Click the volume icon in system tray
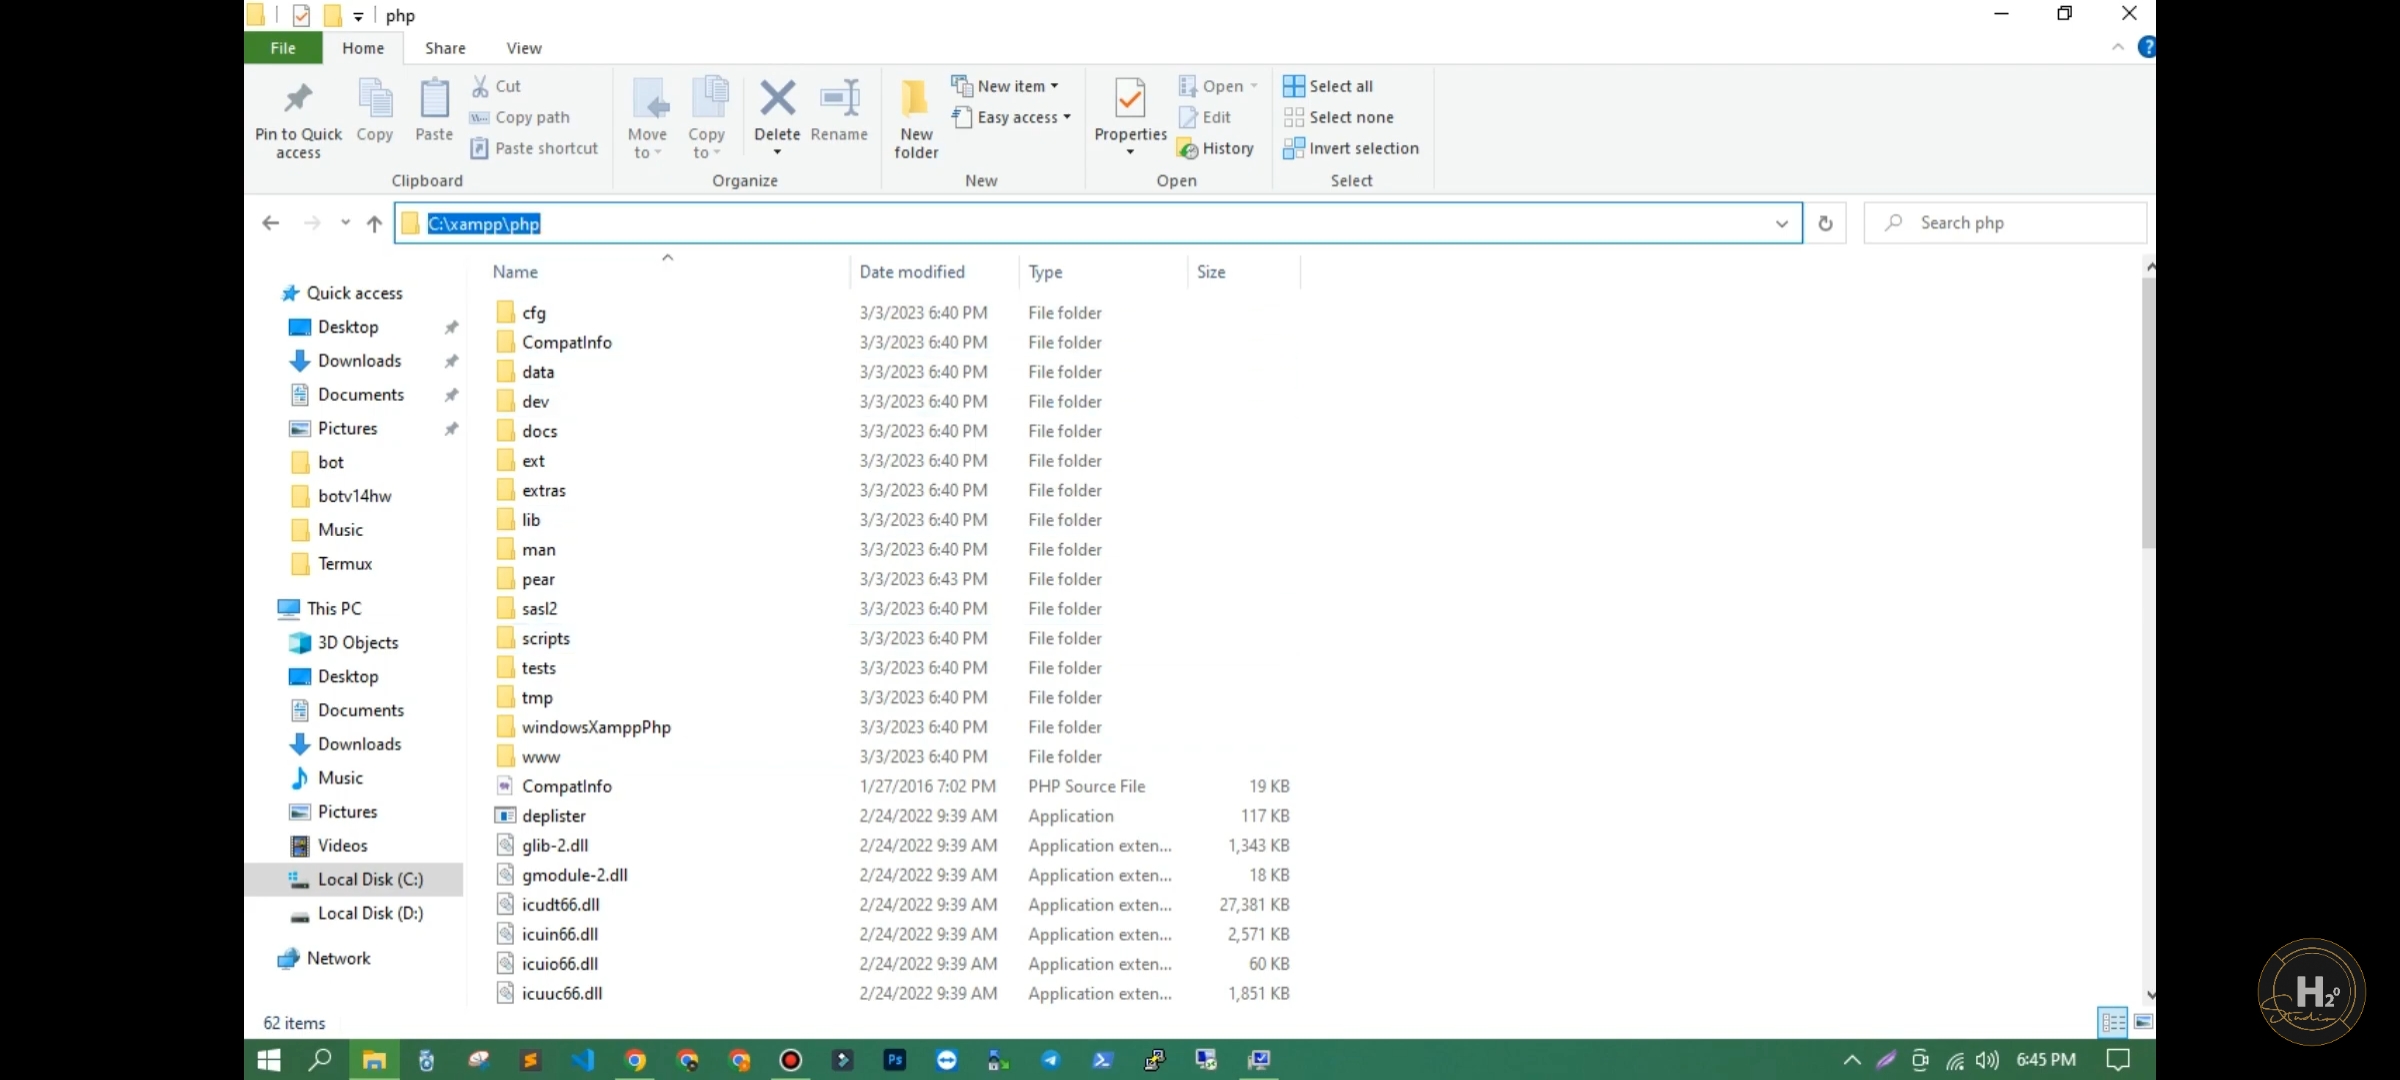The height and width of the screenshot is (1080, 2400). coord(1987,1061)
